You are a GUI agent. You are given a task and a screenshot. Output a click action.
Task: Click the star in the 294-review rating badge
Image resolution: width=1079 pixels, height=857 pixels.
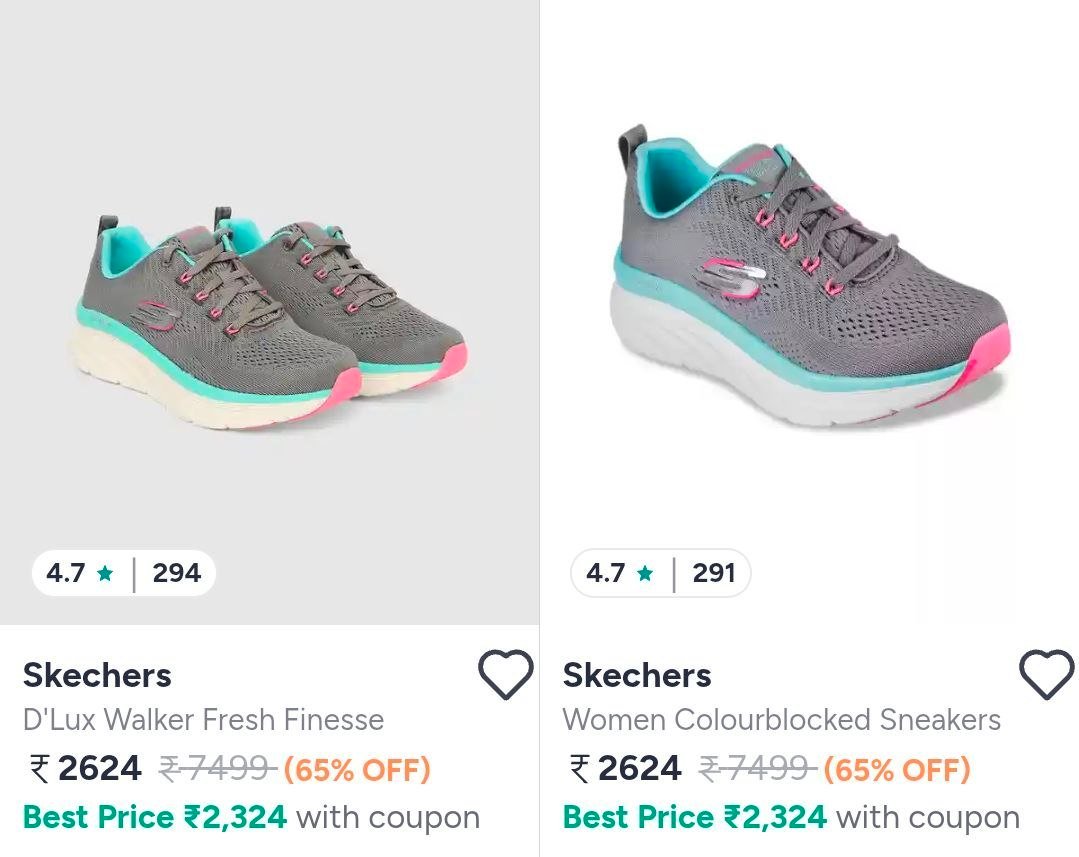click(x=105, y=574)
